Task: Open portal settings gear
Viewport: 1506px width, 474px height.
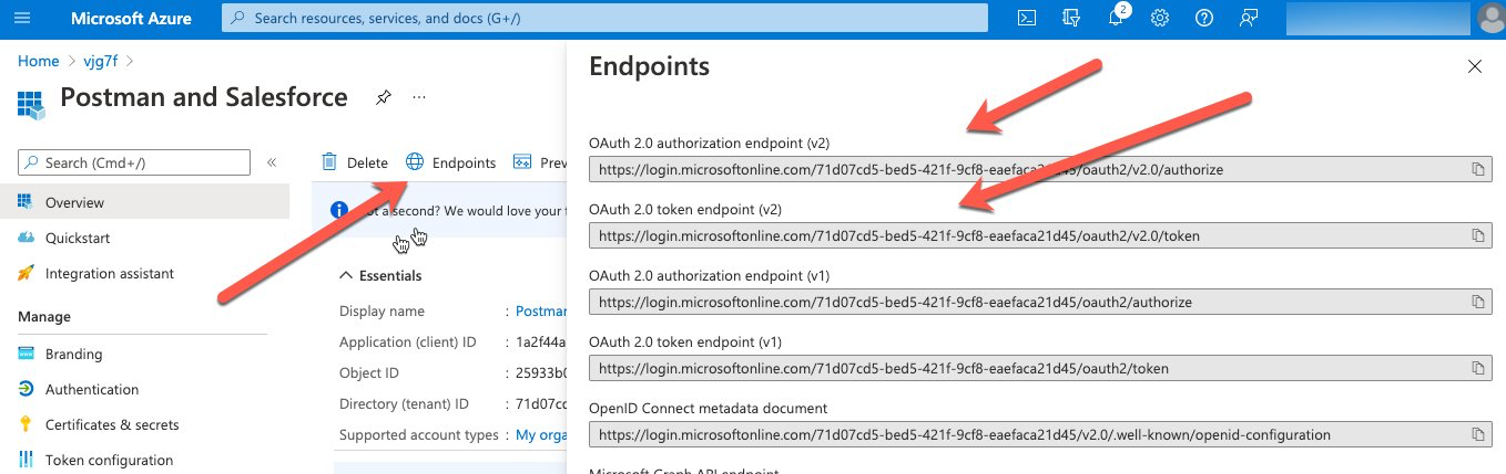Action: pos(1160,18)
